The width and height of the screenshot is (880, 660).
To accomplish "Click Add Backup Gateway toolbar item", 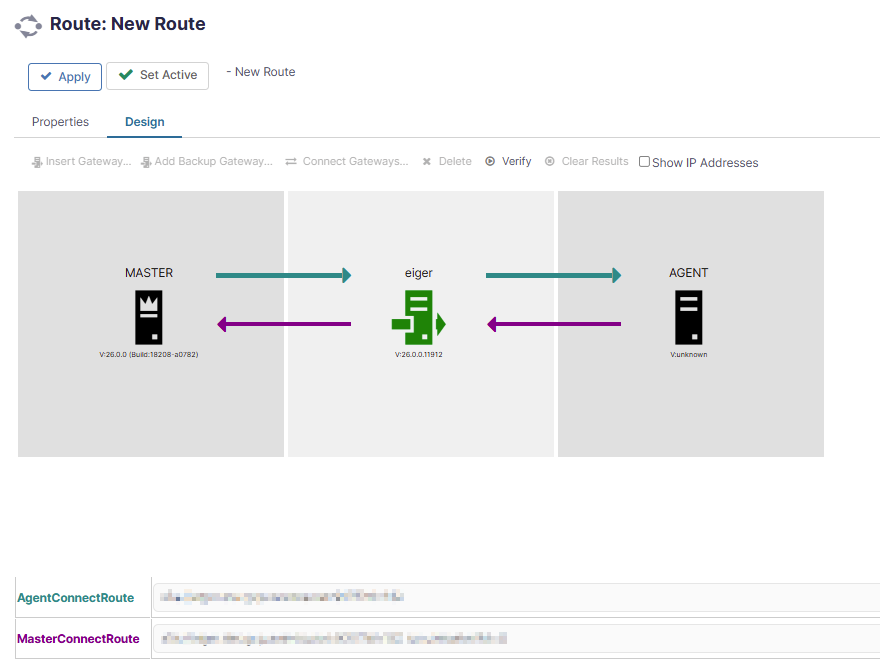I will [207, 162].
